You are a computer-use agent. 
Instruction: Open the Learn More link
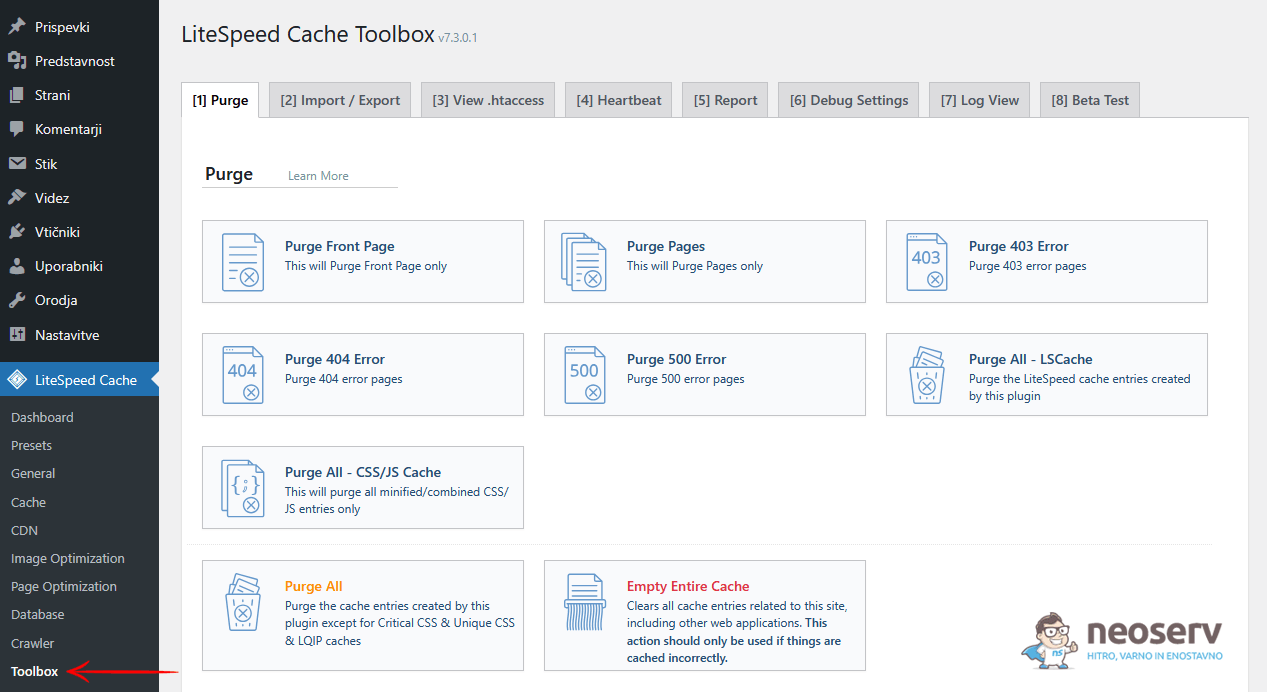pyautogui.click(x=318, y=176)
